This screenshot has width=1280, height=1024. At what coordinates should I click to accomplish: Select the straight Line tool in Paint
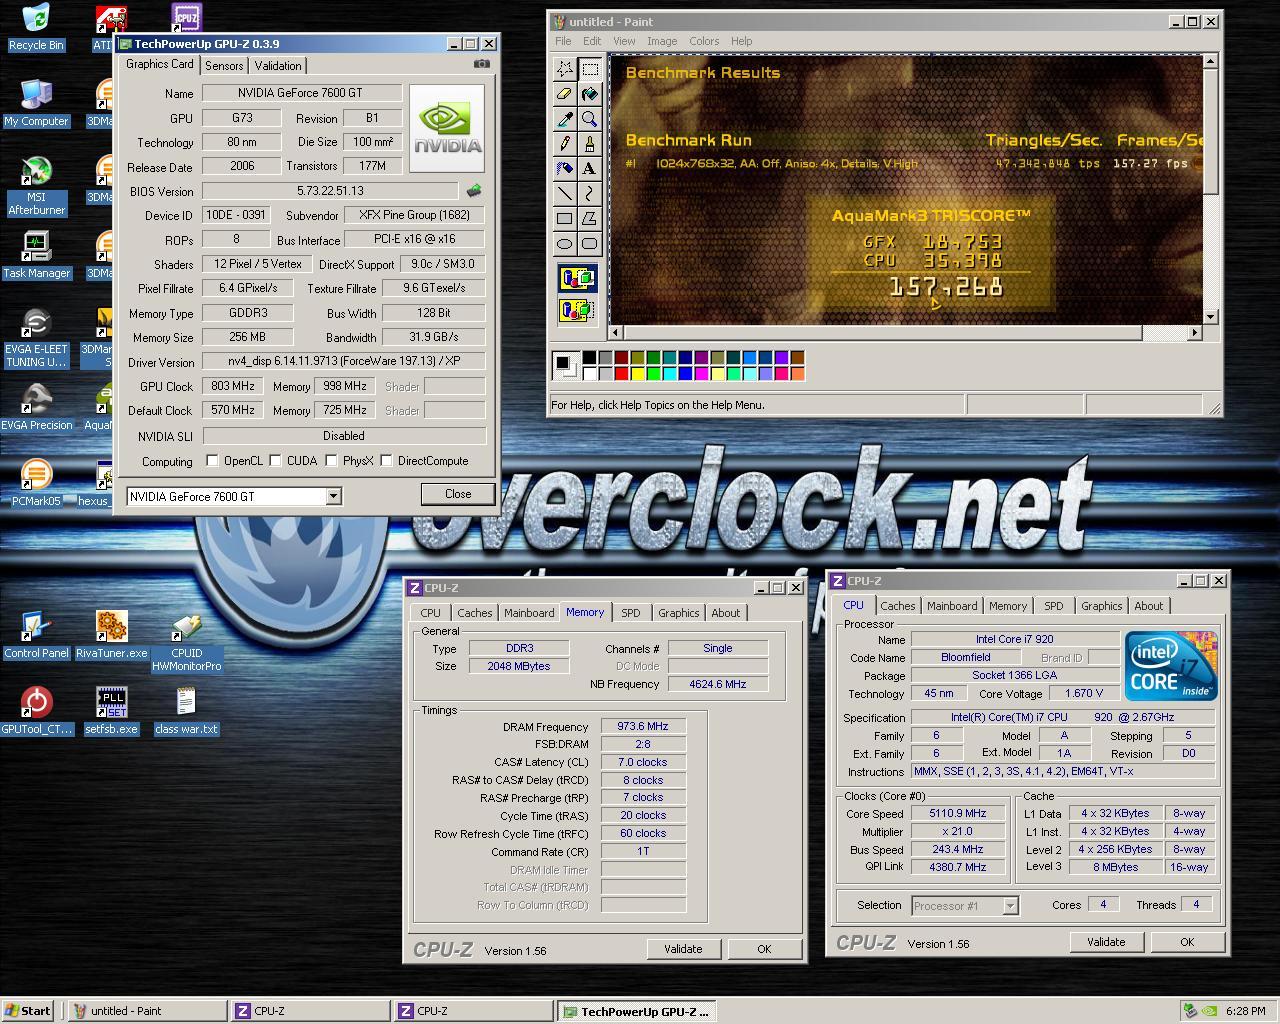click(565, 194)
